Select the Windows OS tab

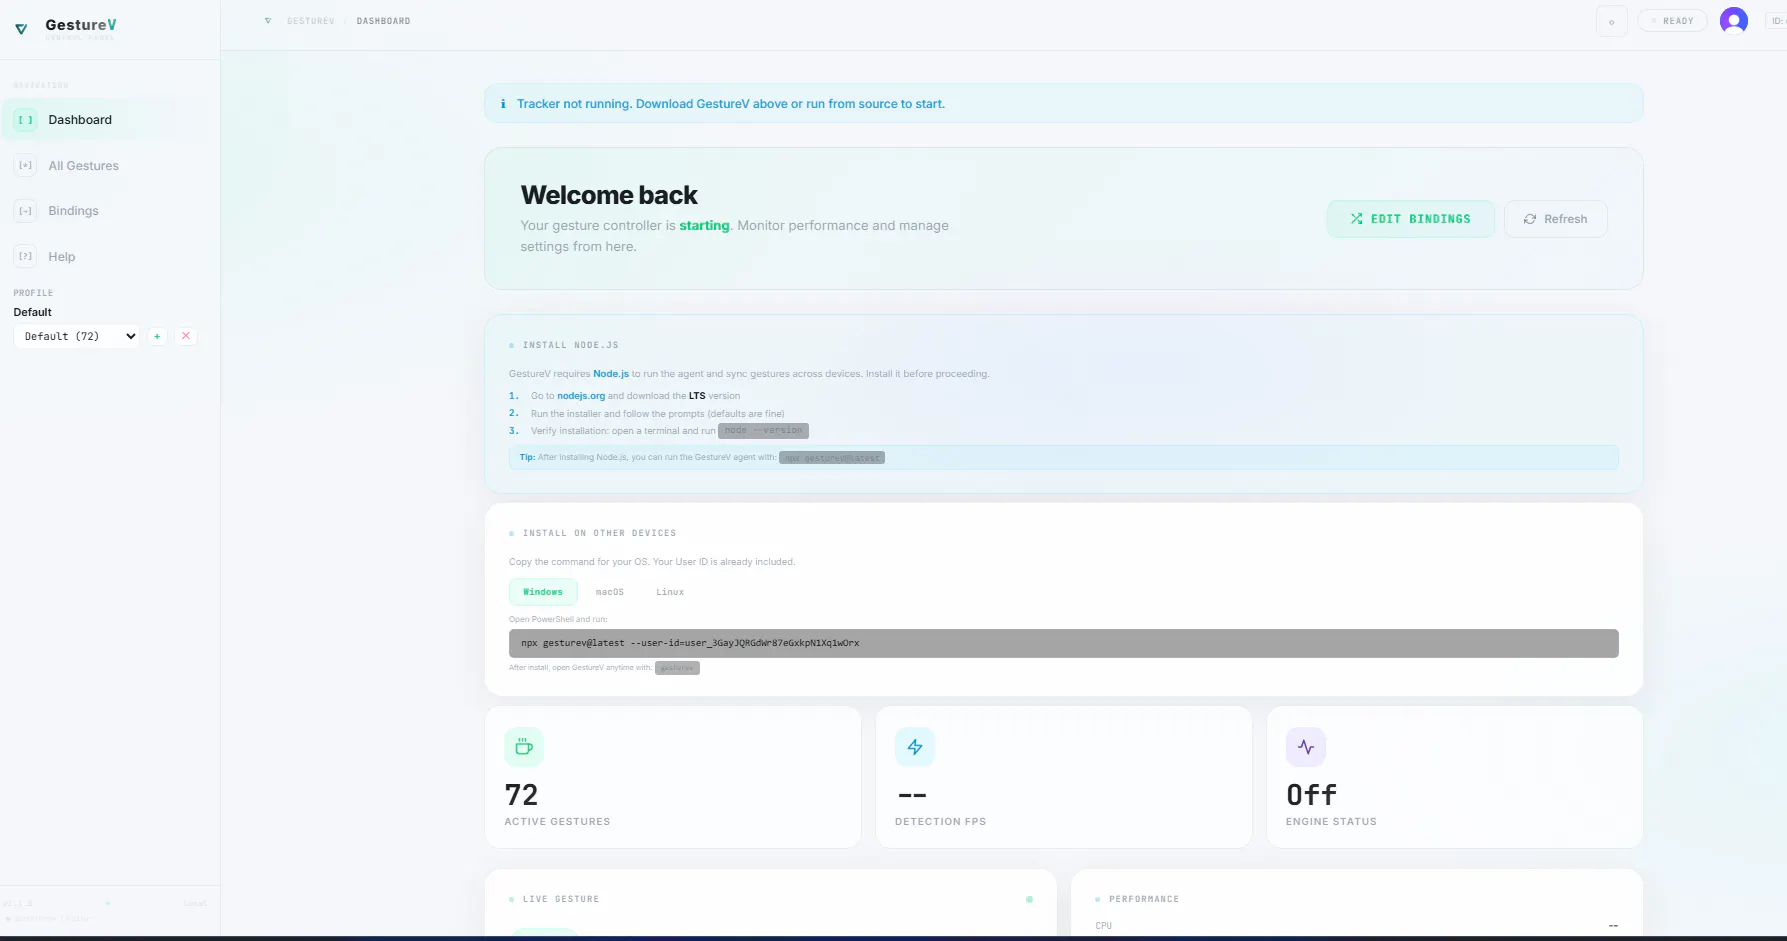543,592
